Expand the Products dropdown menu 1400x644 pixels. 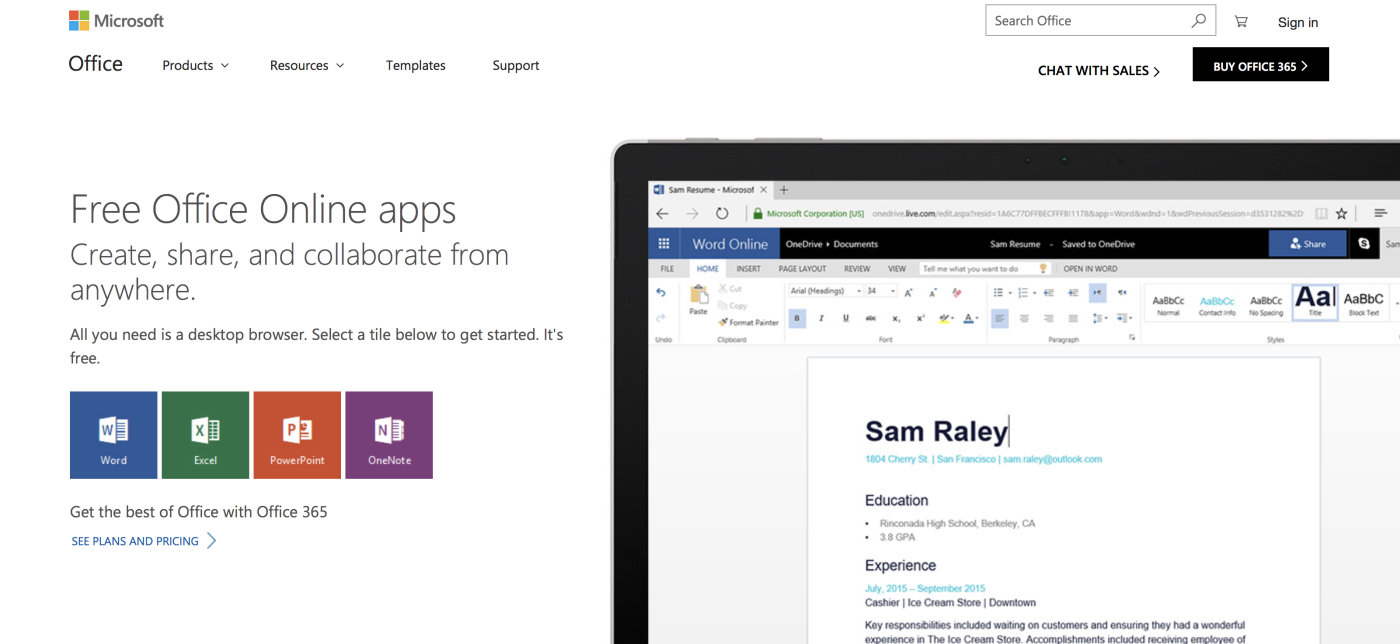coord(195,65)
